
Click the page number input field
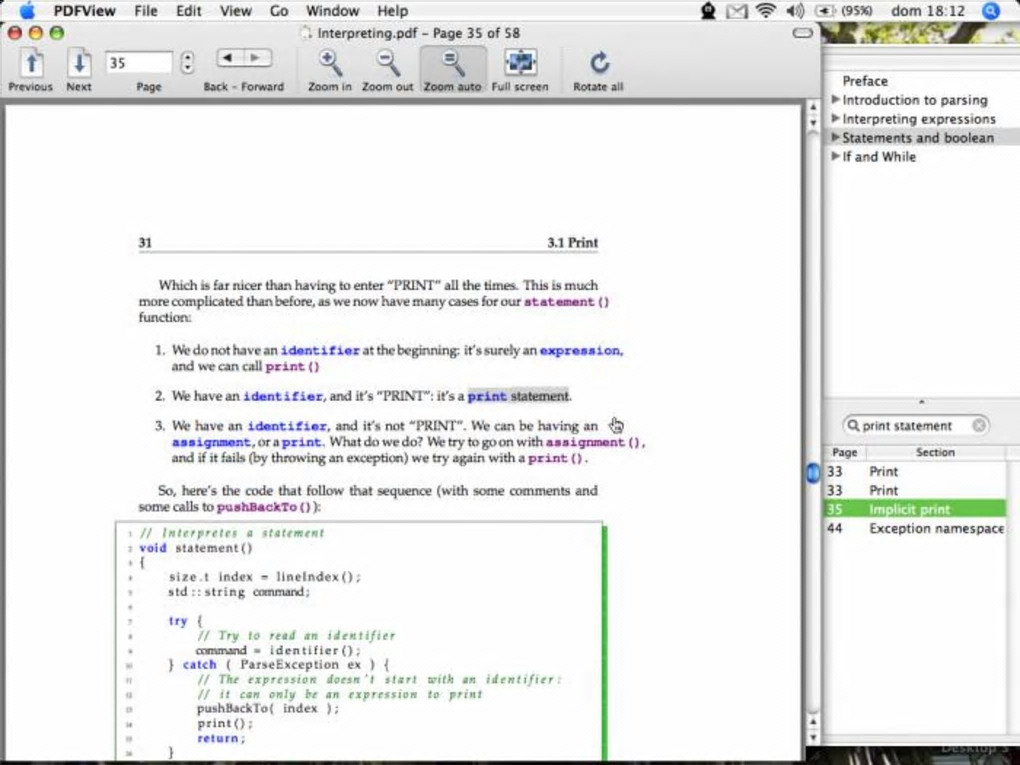138,63
